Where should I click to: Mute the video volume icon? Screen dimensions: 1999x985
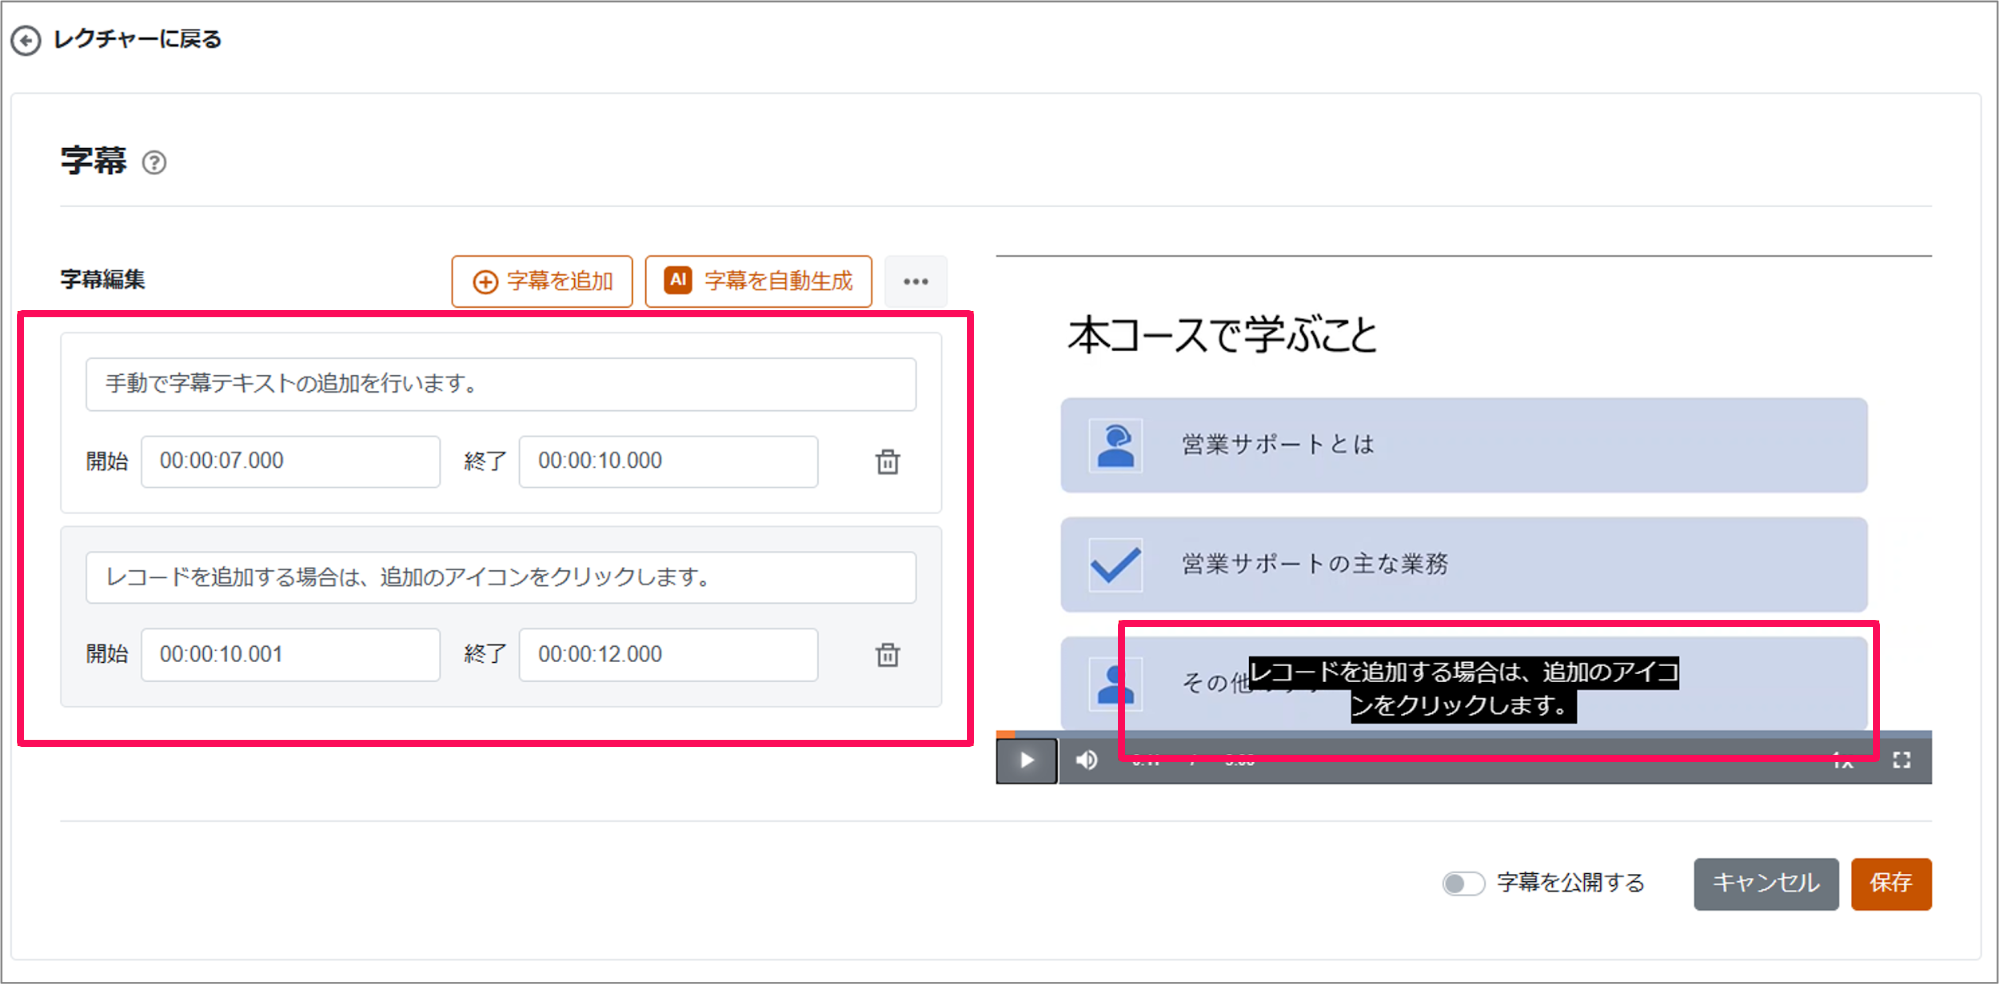point(1087,761)
